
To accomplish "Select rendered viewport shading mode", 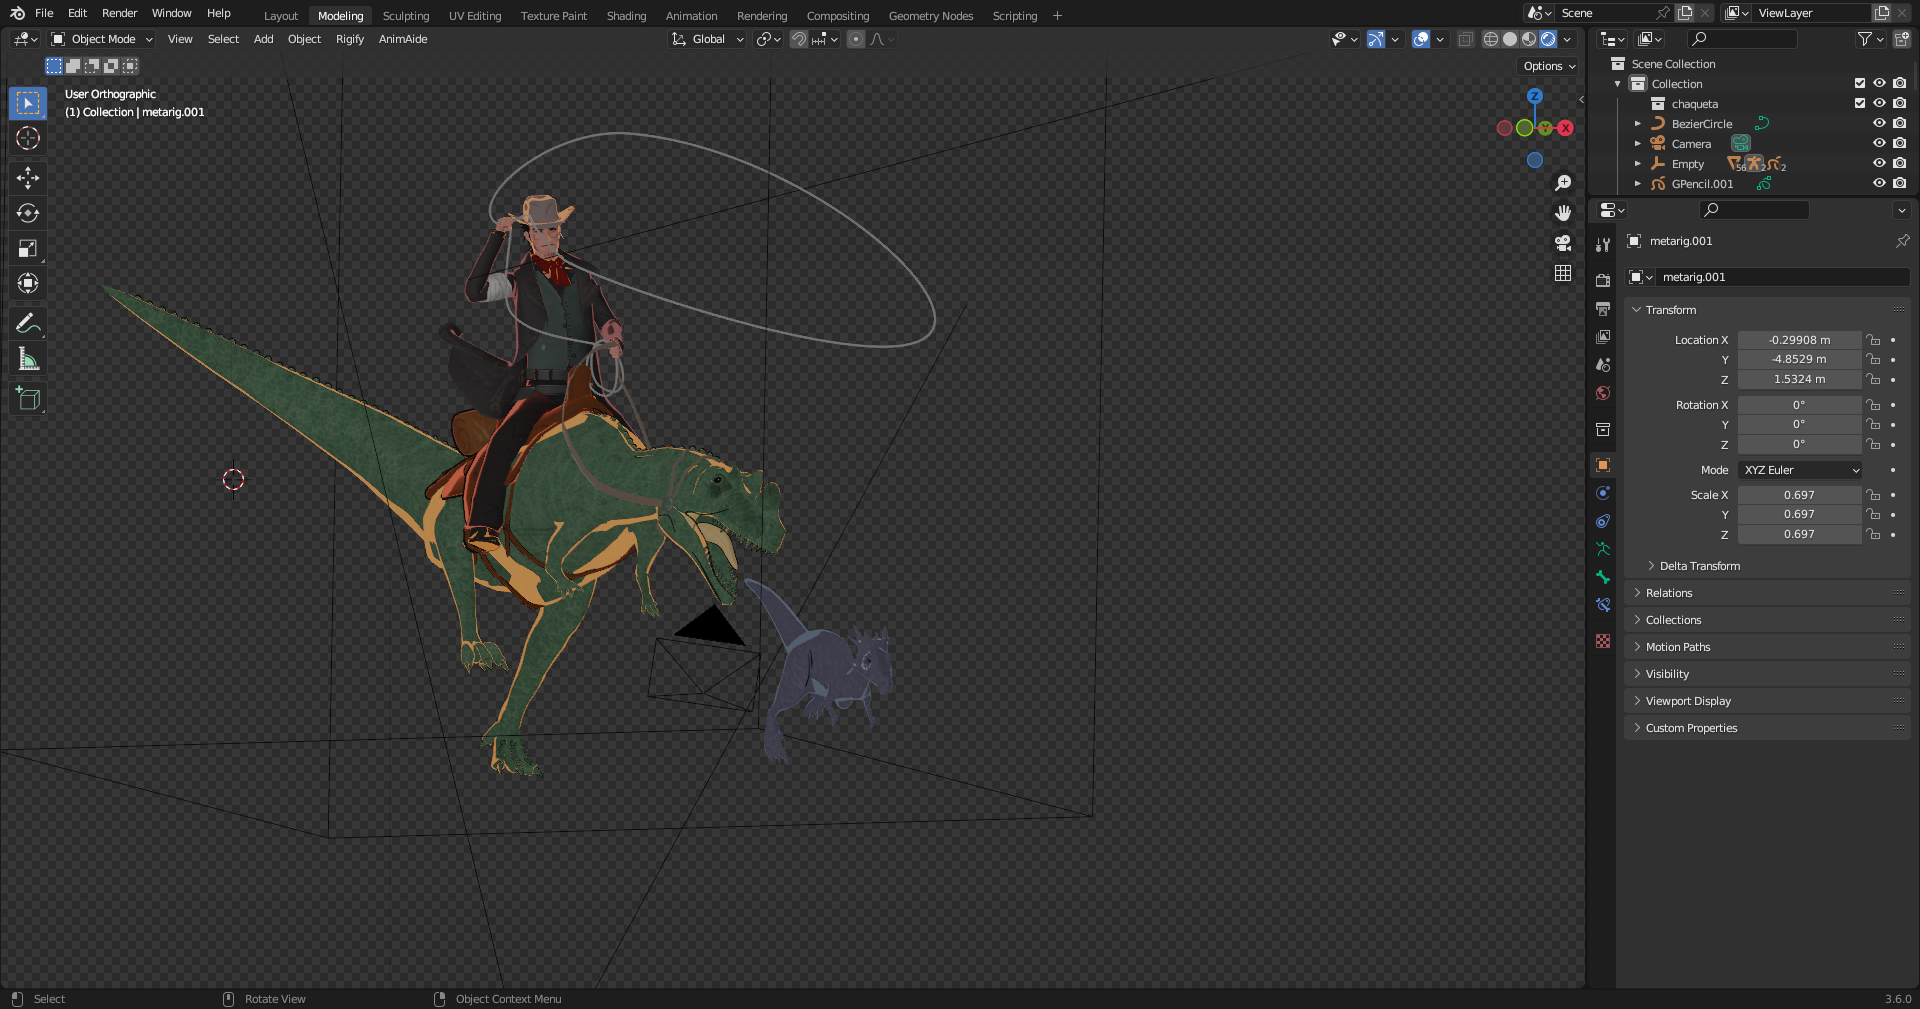I will [1548, 39].
